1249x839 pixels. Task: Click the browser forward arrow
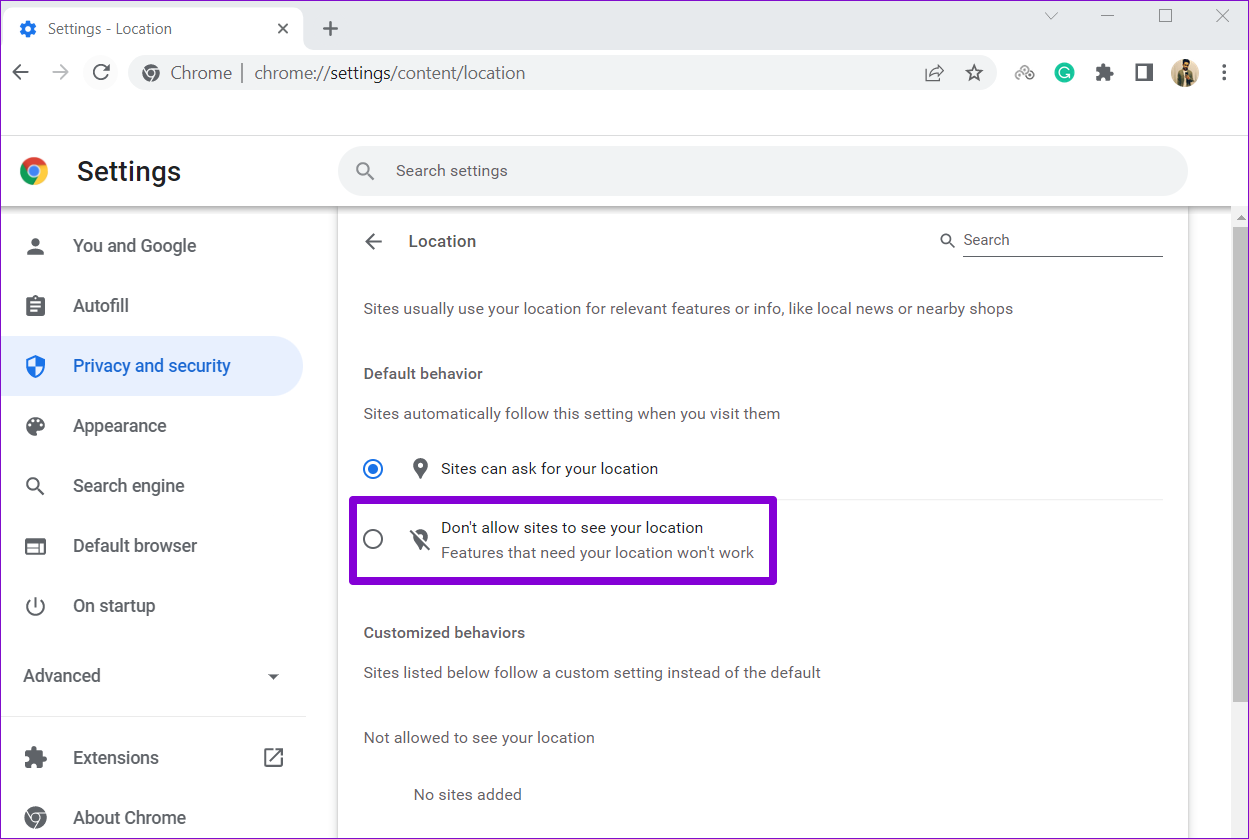click(x=60, y=72)
